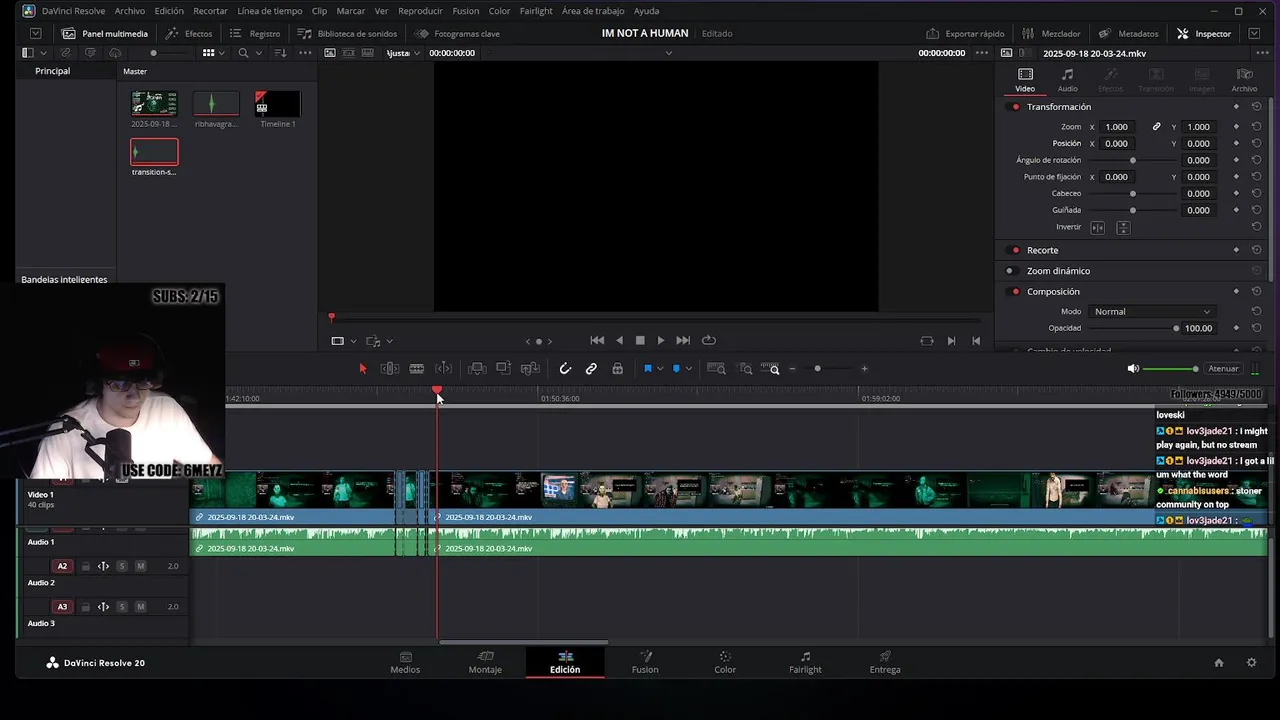Viewport: 1280px width, 720px height.
Task: Play the timeline forward
Action: pos(661,341)
